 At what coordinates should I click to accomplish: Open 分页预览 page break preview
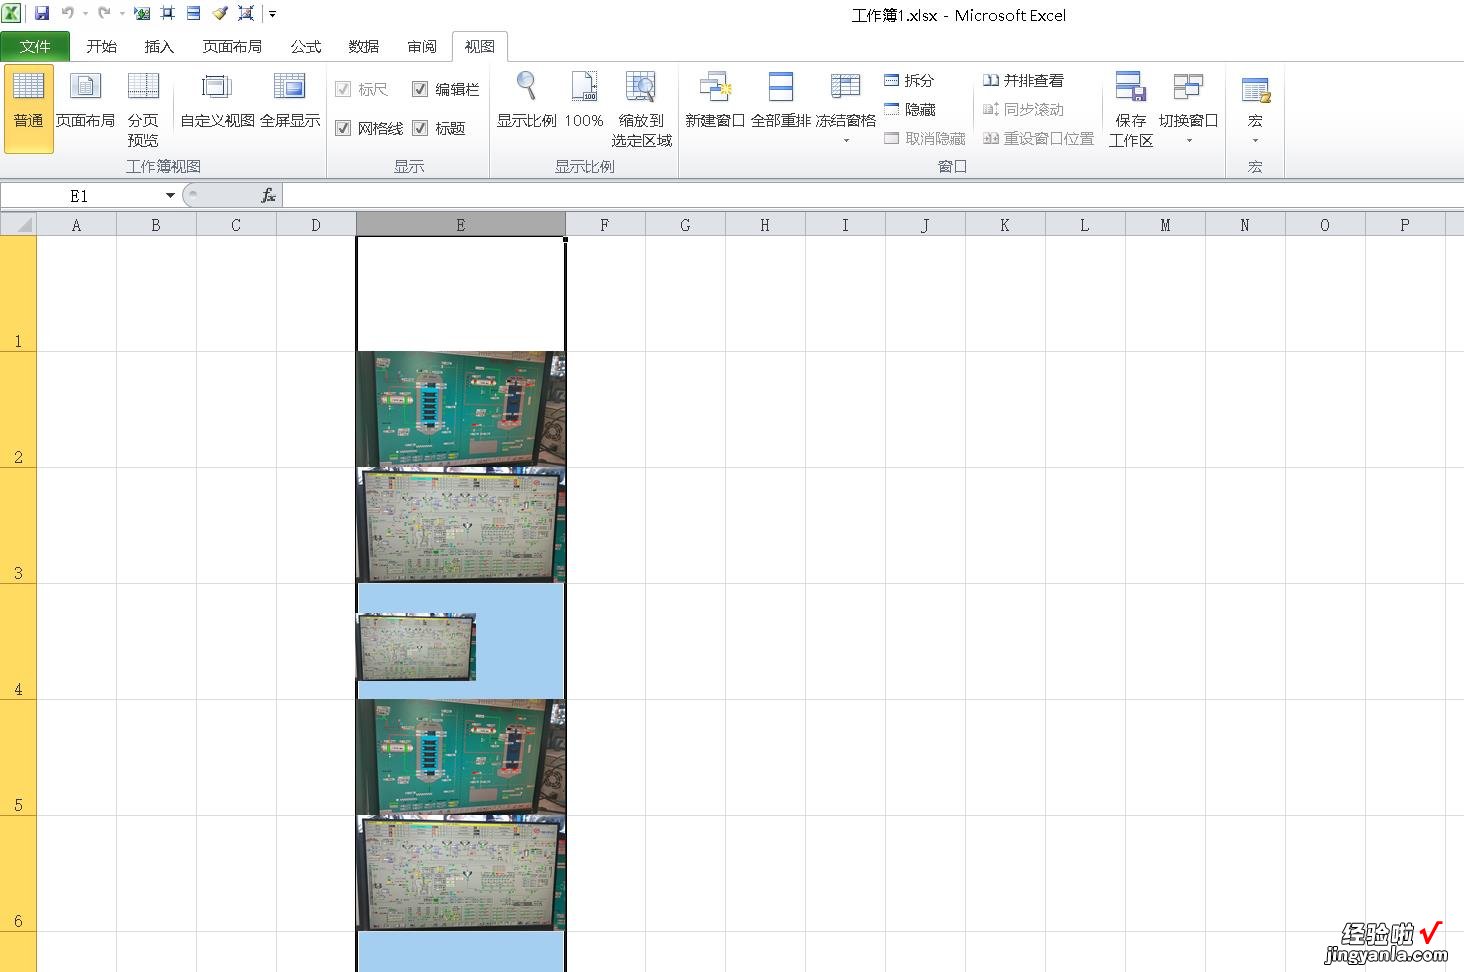pos(143,110)
